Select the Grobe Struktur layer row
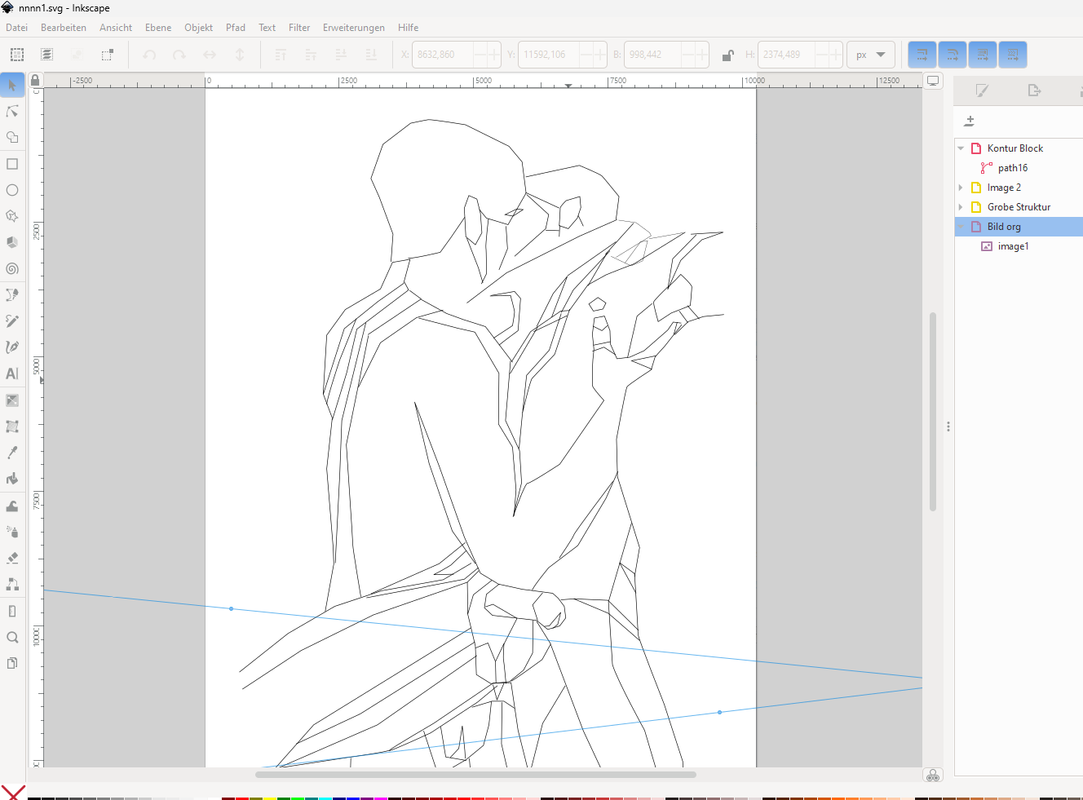Image resolution: width=1083 pixels, height=800 pixels. pos(1019,207)
